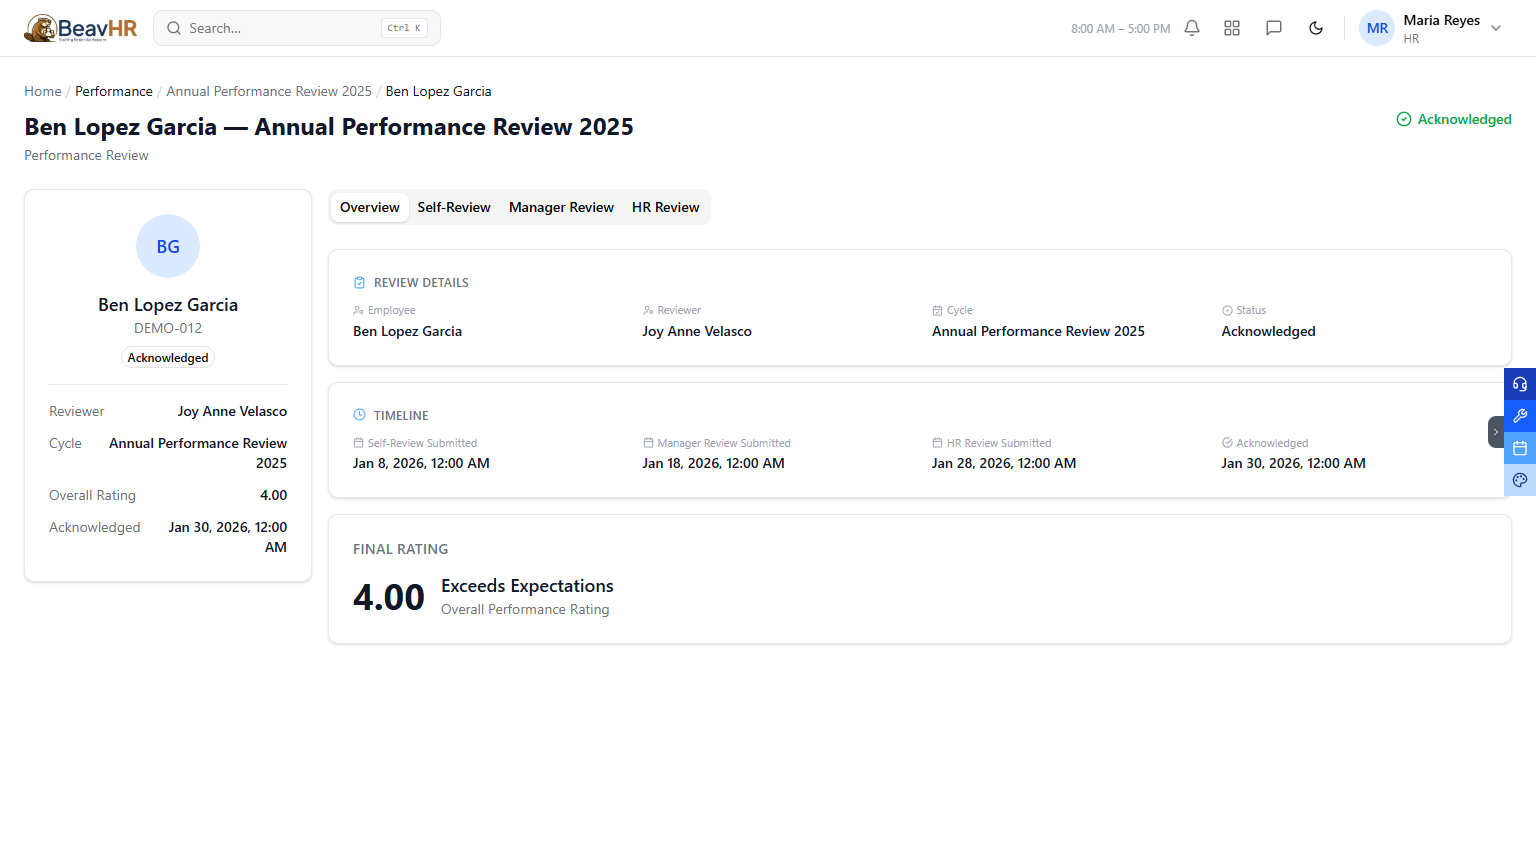Click the BG profile avatar
Screen dimensions: 1536x864
coord(168,246)
